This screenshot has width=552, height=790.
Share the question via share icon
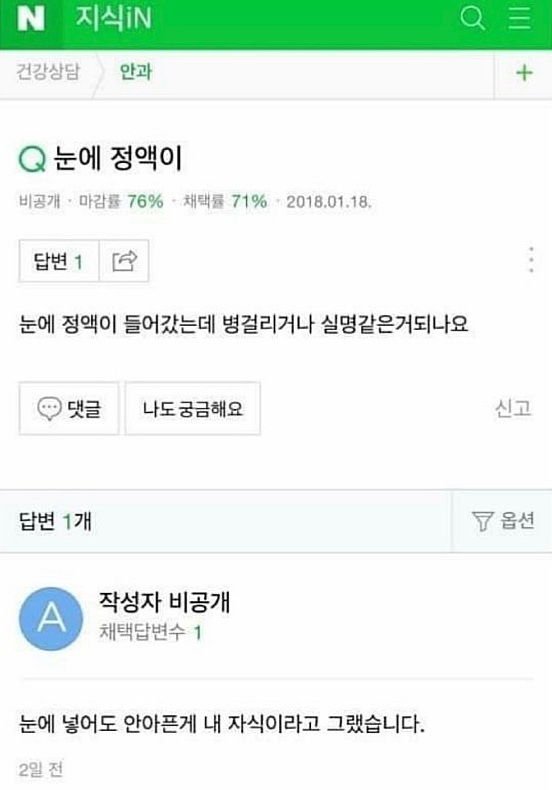coord(124,261)
